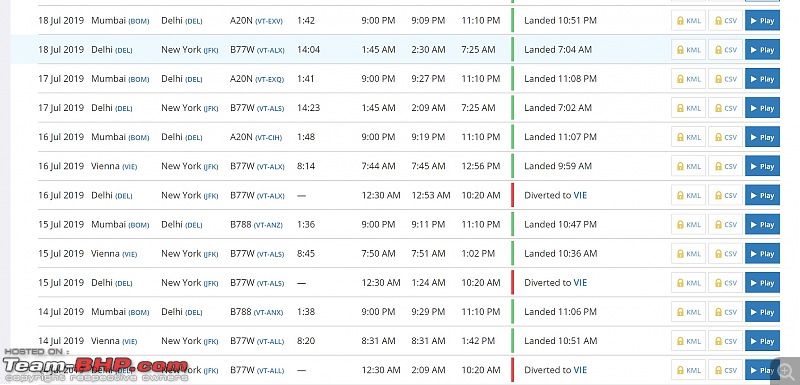This screenshot has width=800, height=385.
Task: Click KML button for 17 Jul Delhi to New York flight
Action: (x=688, y=108)
